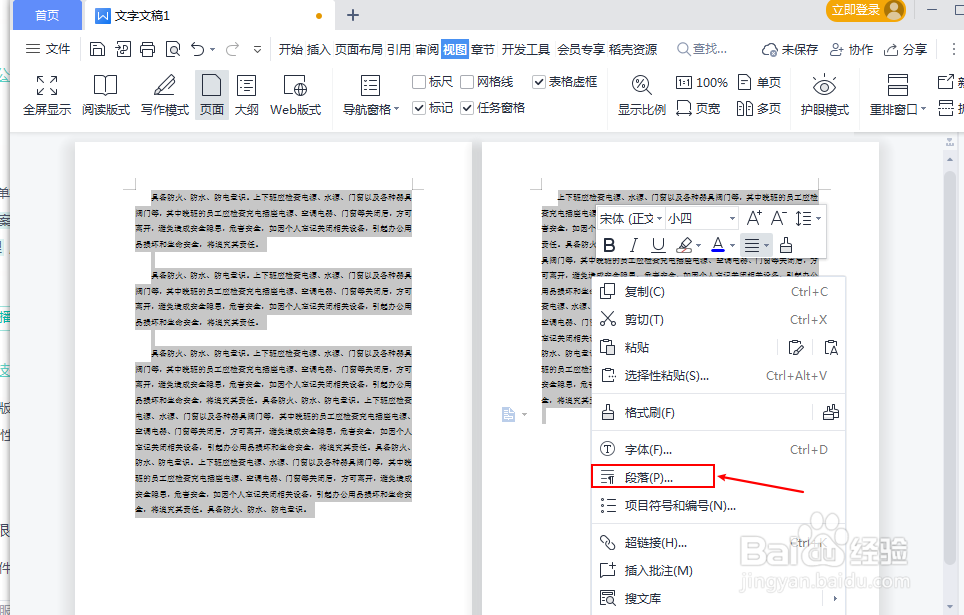Screen dimensions: 964x615
Task: Select Page width (页宽) zoom
Action: 698,109
